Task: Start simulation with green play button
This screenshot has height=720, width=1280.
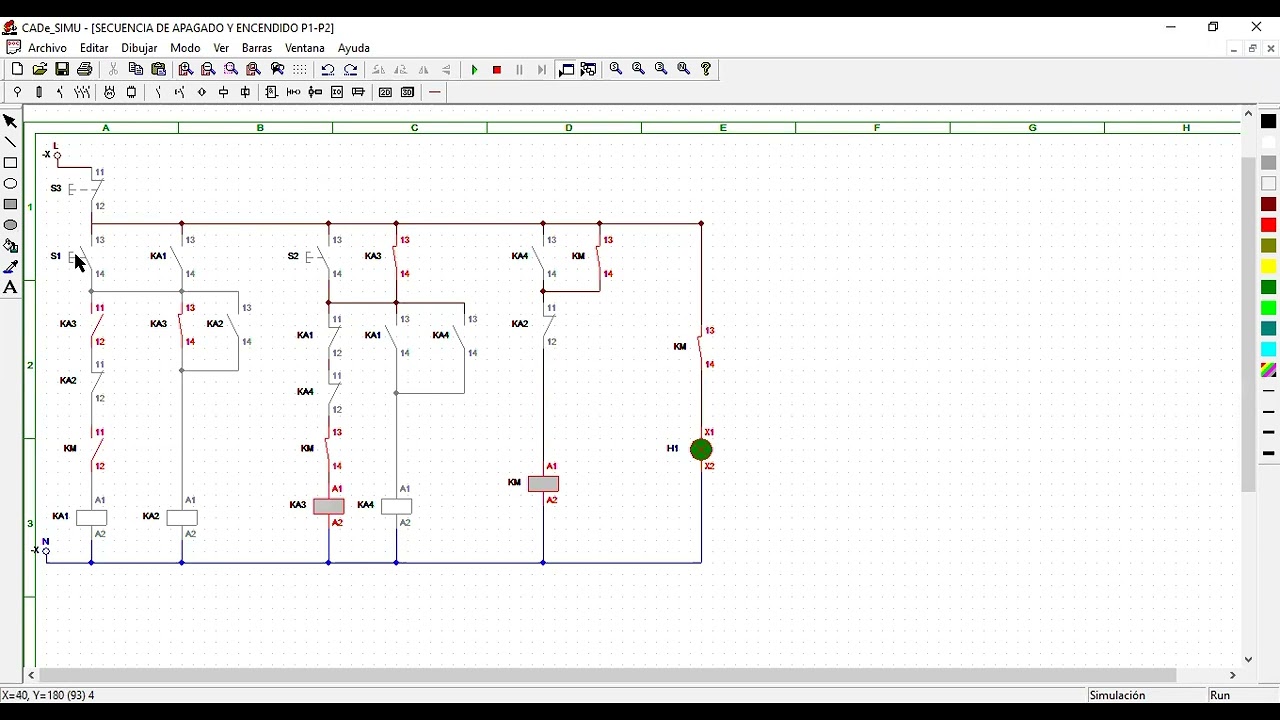Action: tap(474, 70)
